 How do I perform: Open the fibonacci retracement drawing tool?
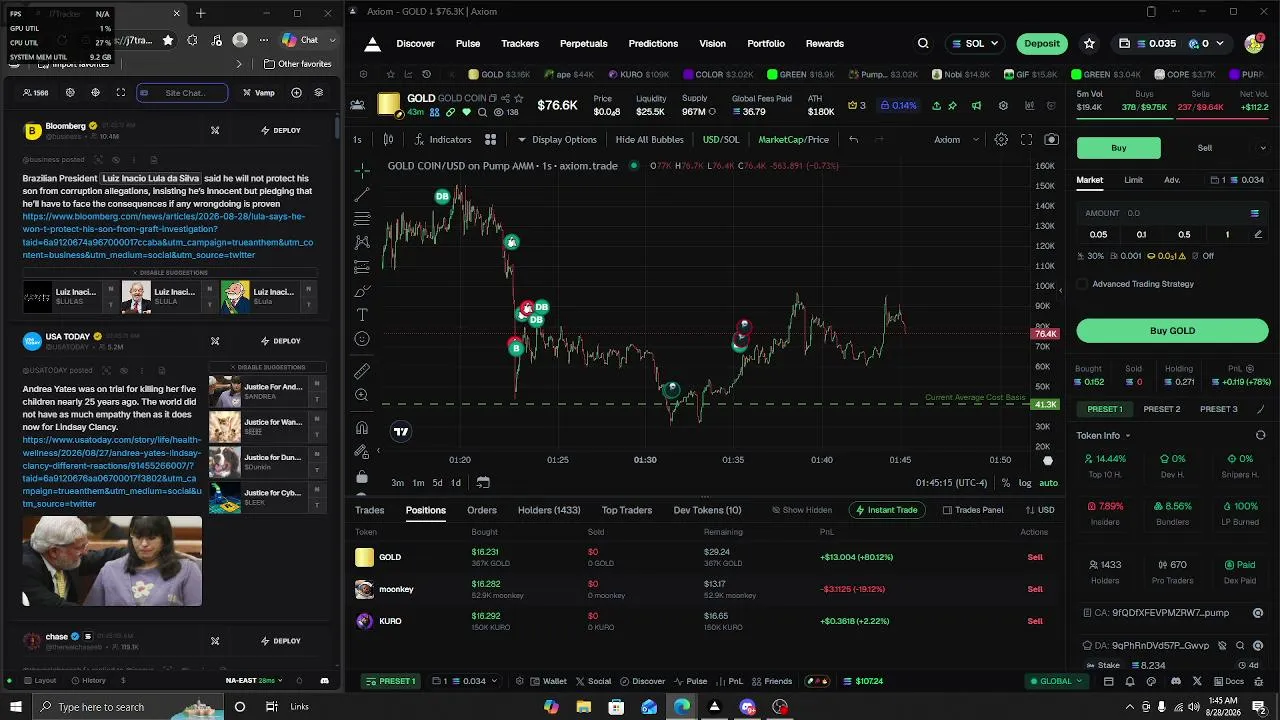pos(362,218)
